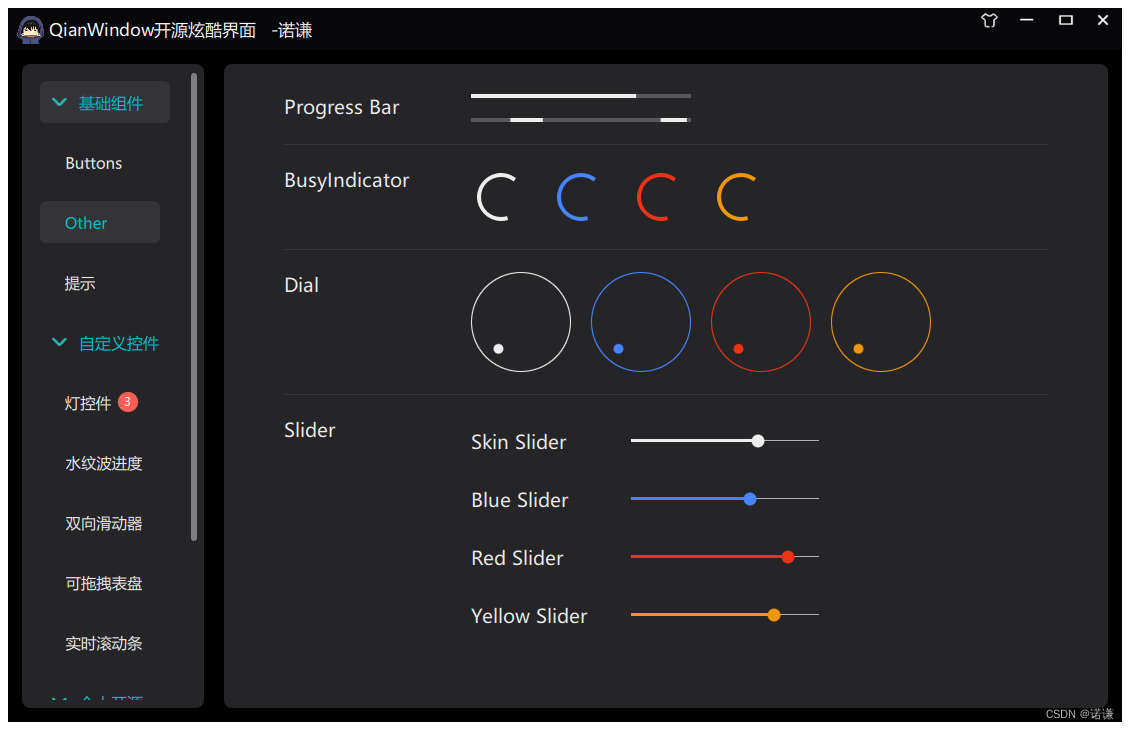Open the 实时滚动条 page
This screenshot has height=730, width=1130.
pyautogui.click(x=104, y=643)
